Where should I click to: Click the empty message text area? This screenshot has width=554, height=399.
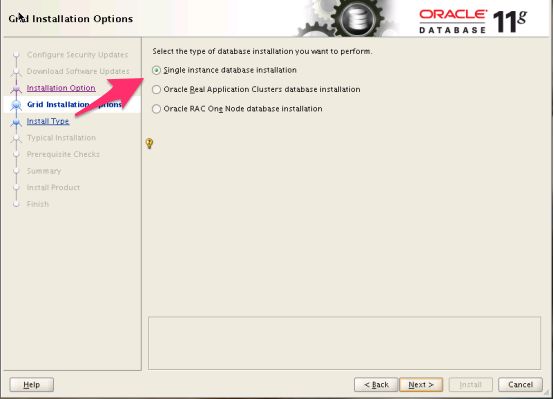(344, 343)
